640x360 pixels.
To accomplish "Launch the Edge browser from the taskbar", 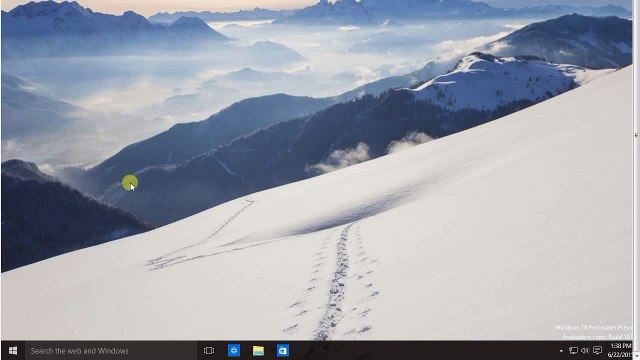I will tap(234, 351).
